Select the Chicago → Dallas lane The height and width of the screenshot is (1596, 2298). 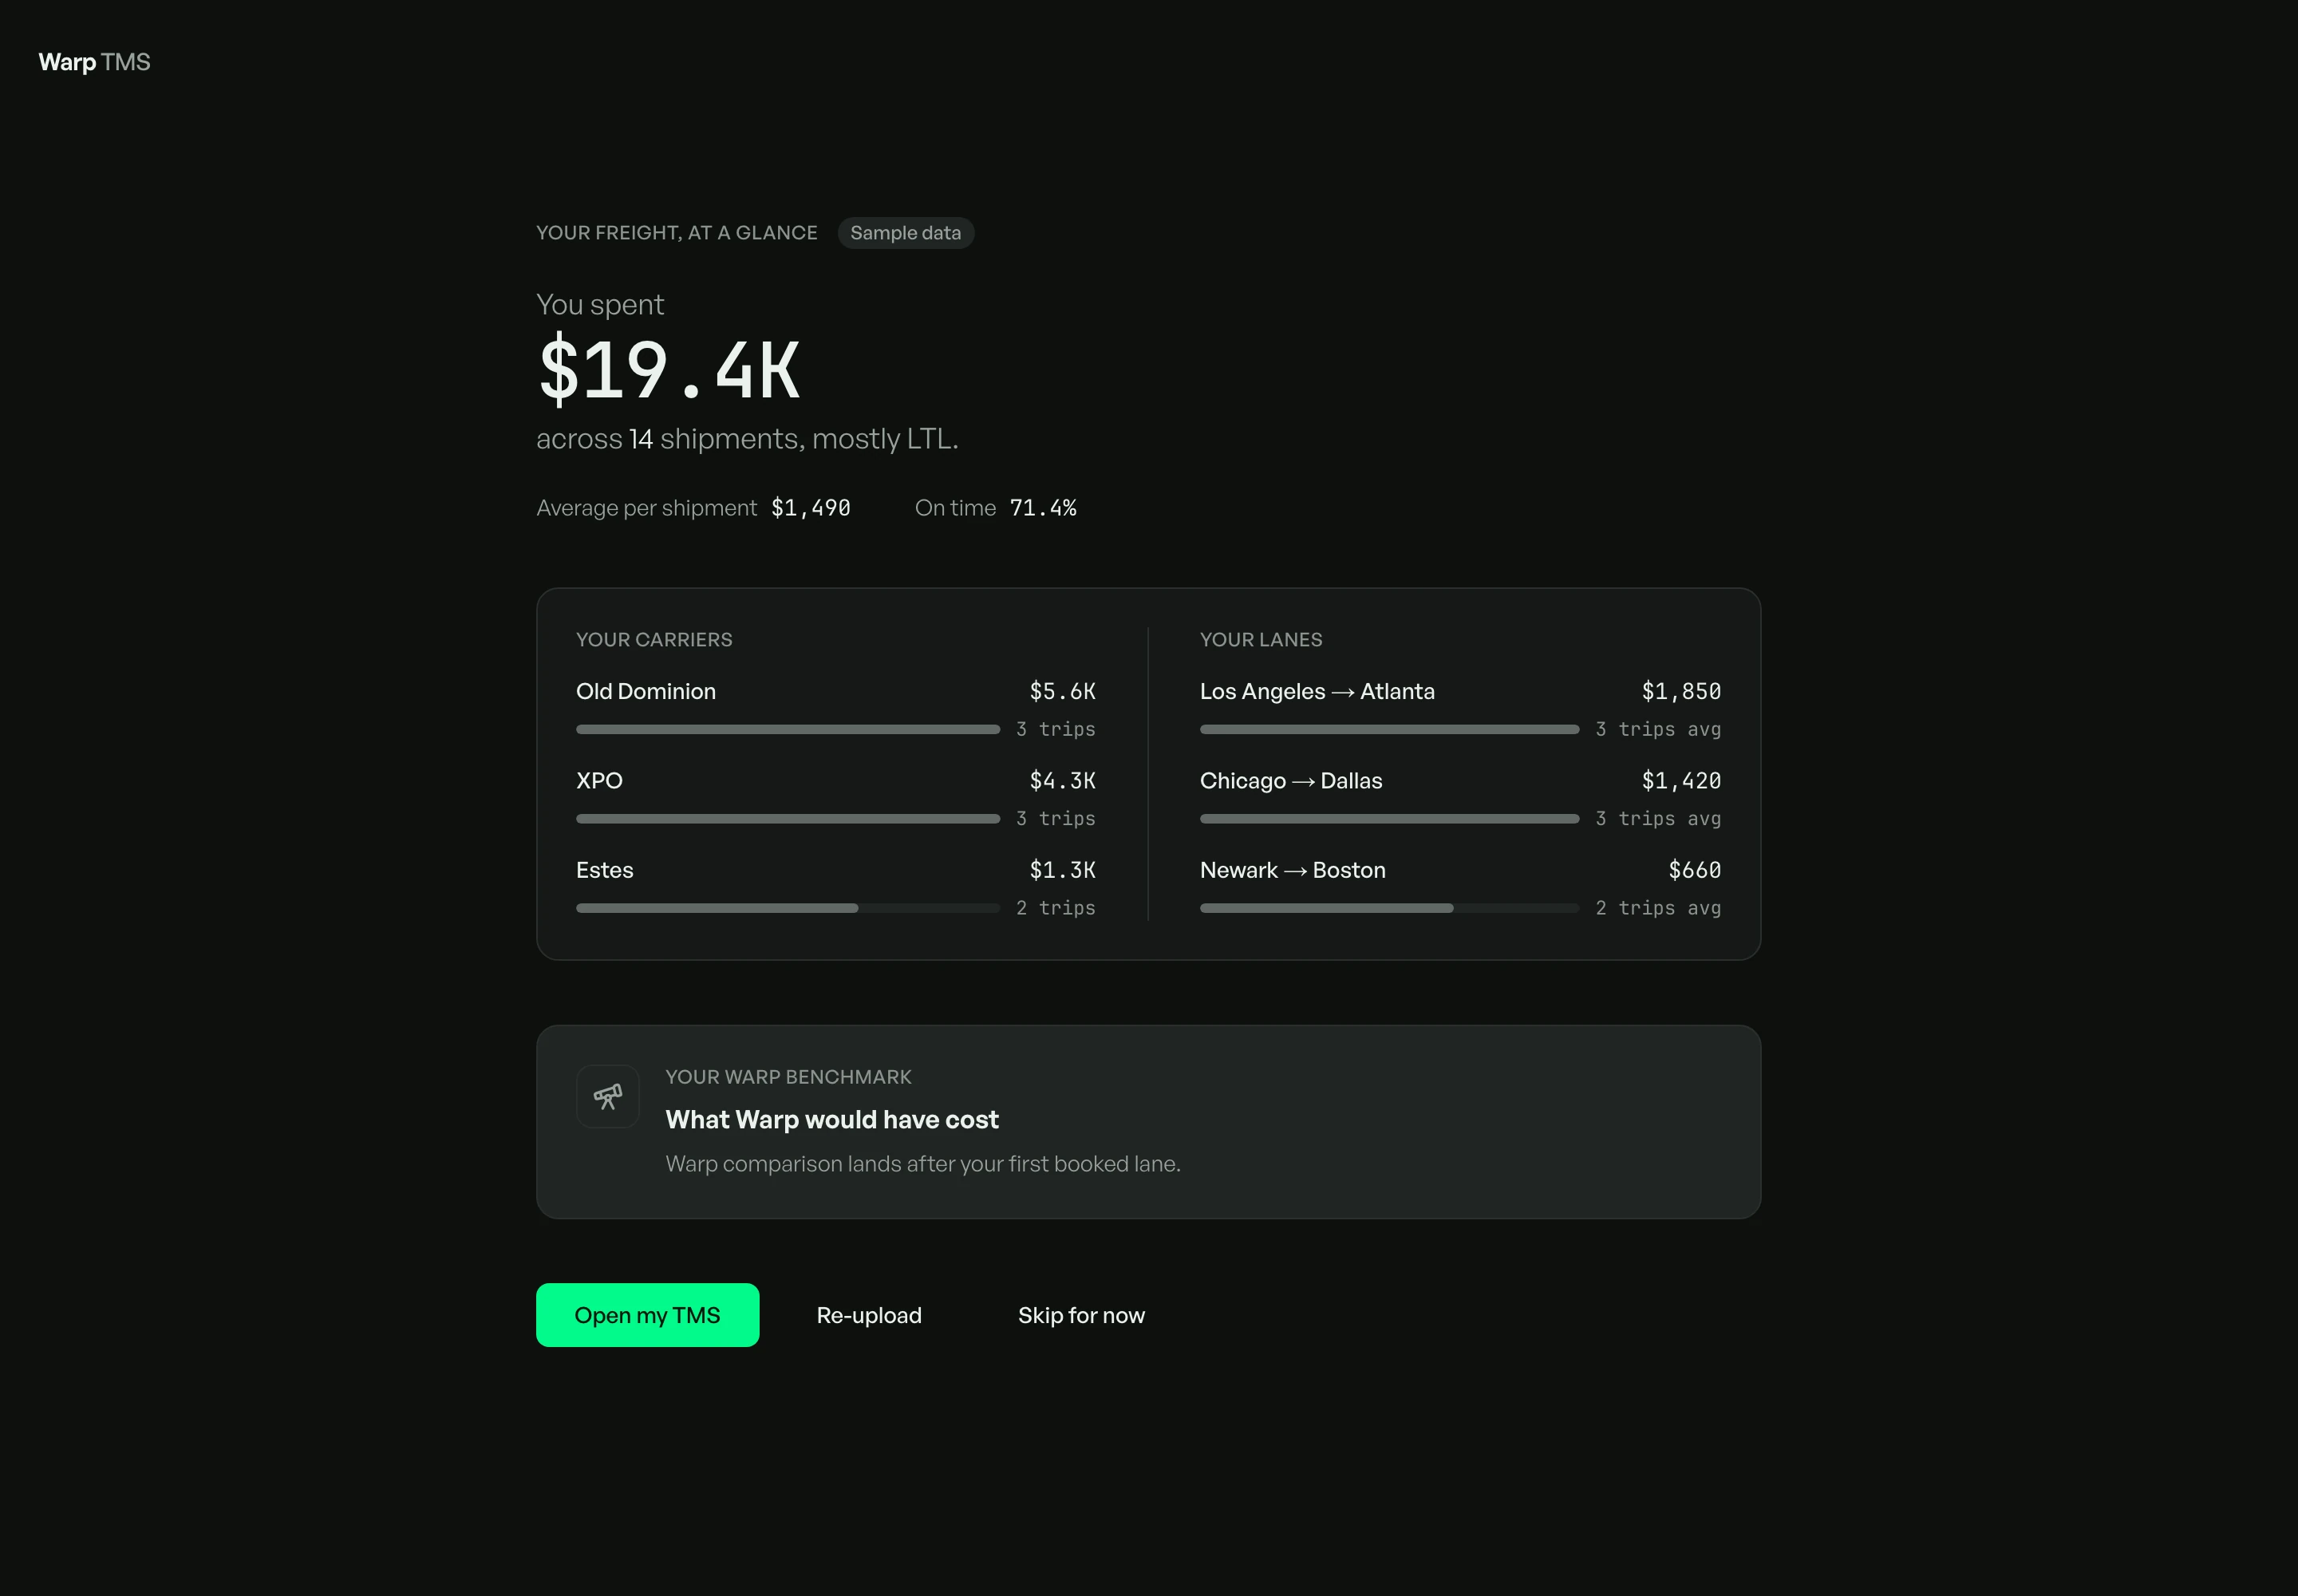coord(1291,780)
